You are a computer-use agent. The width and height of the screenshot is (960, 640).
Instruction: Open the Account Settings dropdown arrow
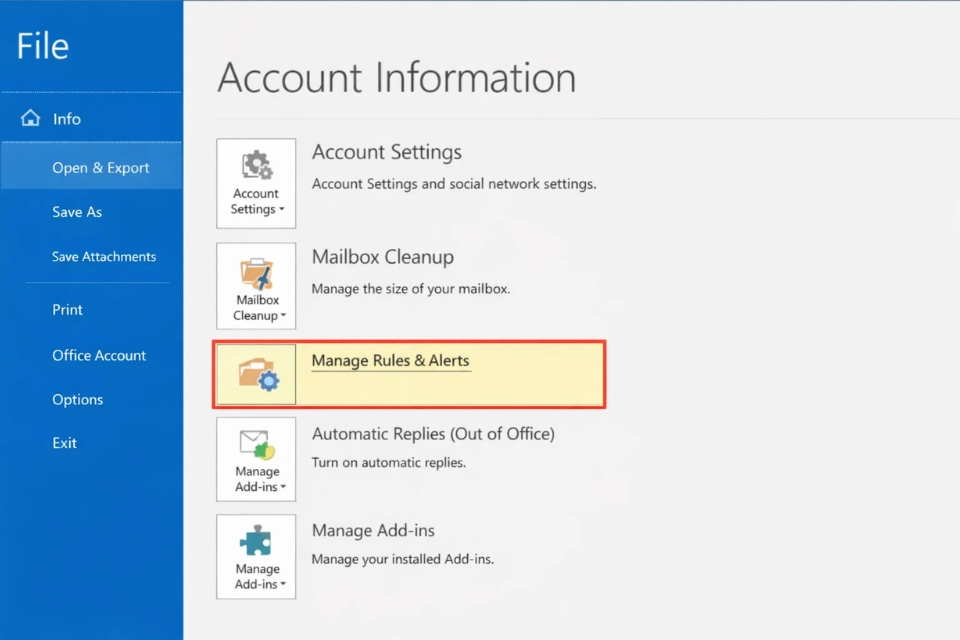coord(281,210)
